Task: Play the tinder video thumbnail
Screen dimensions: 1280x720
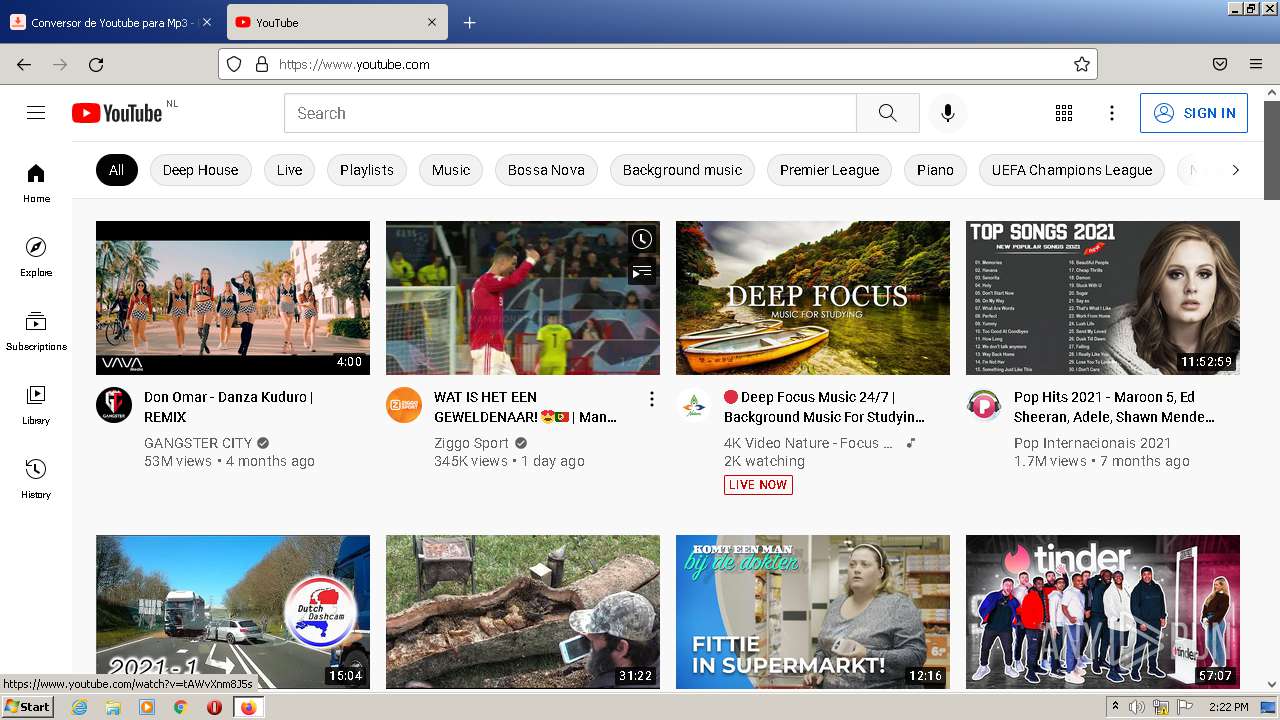Action: coord(1103,612)
